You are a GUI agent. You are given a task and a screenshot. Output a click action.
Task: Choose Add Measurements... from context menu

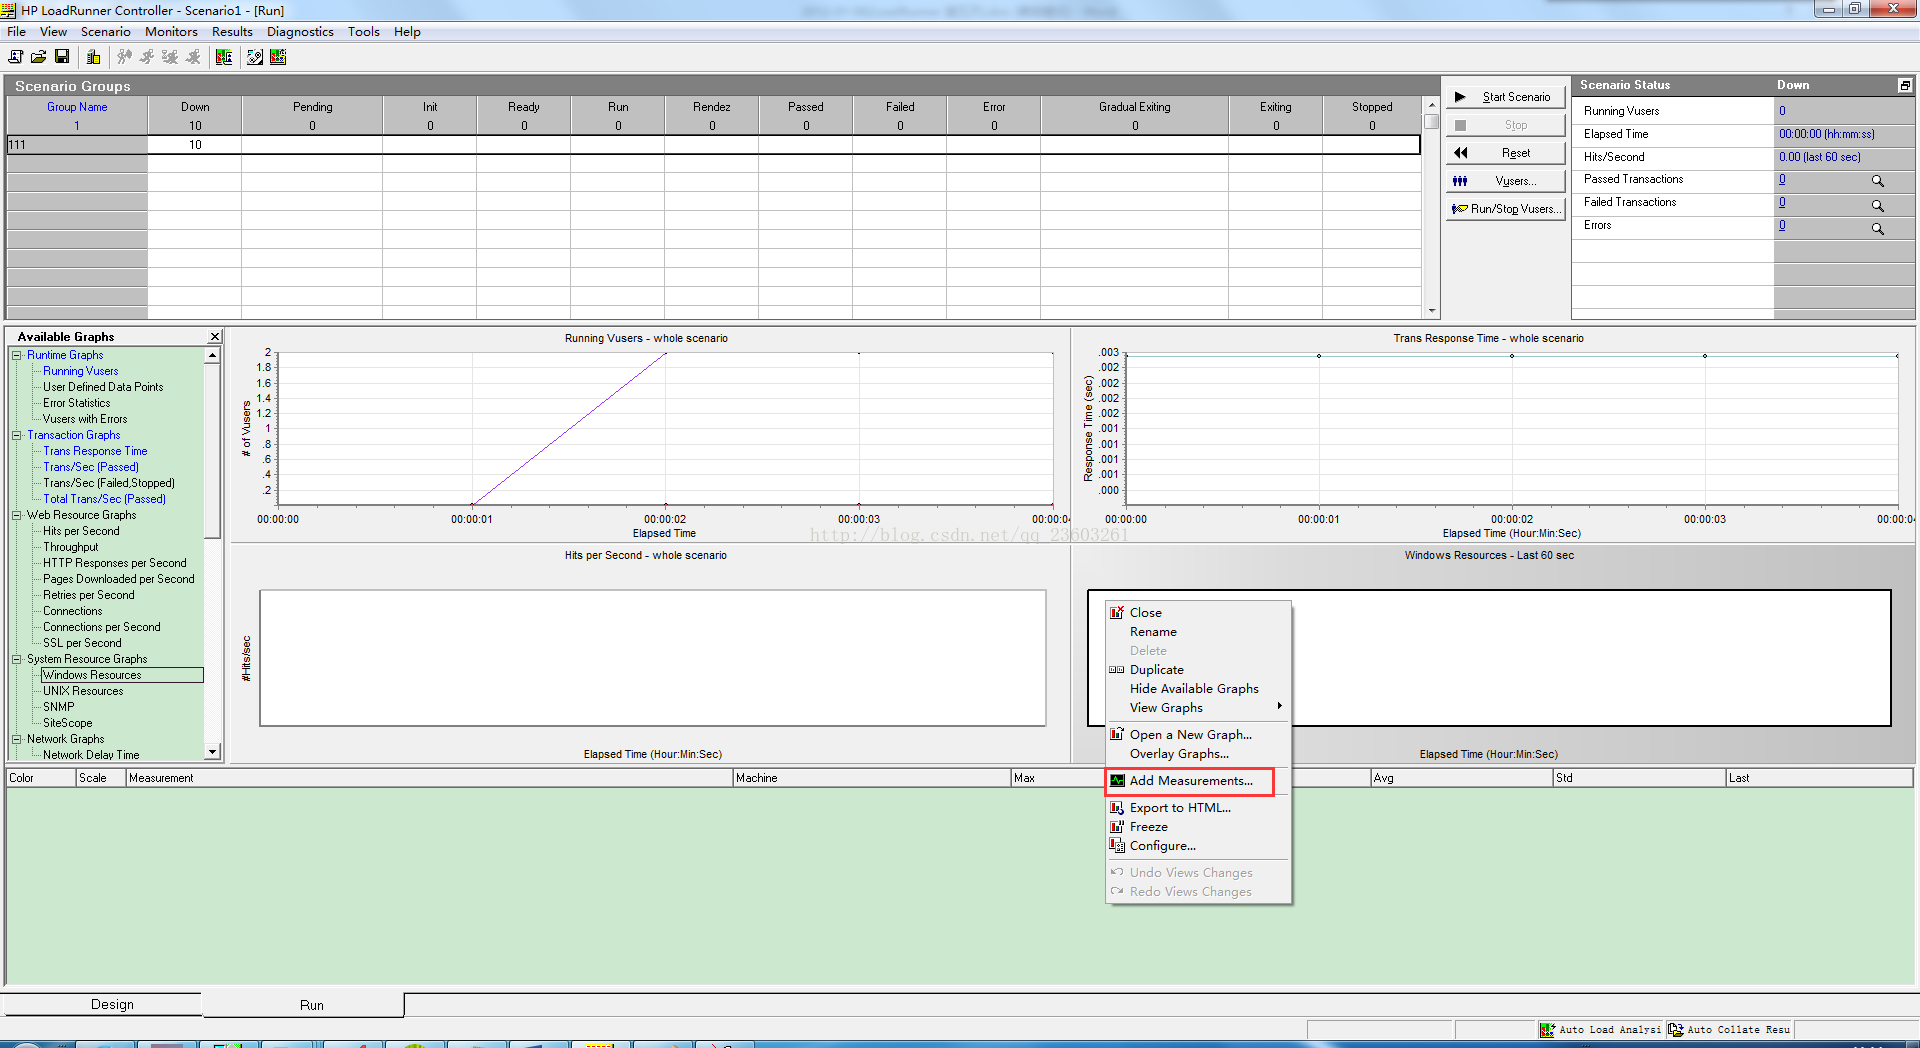1189,781
